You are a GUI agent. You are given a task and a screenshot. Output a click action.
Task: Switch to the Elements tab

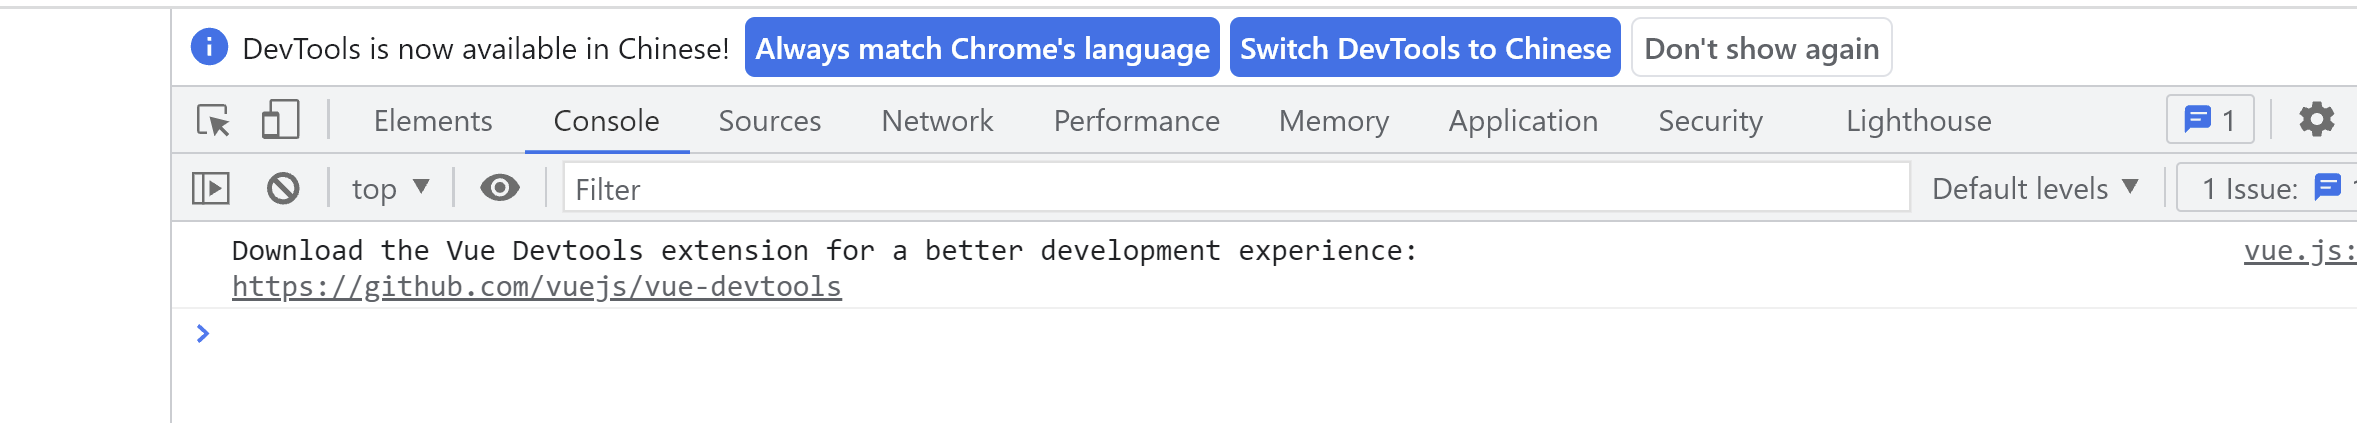[x=433, y=121]
